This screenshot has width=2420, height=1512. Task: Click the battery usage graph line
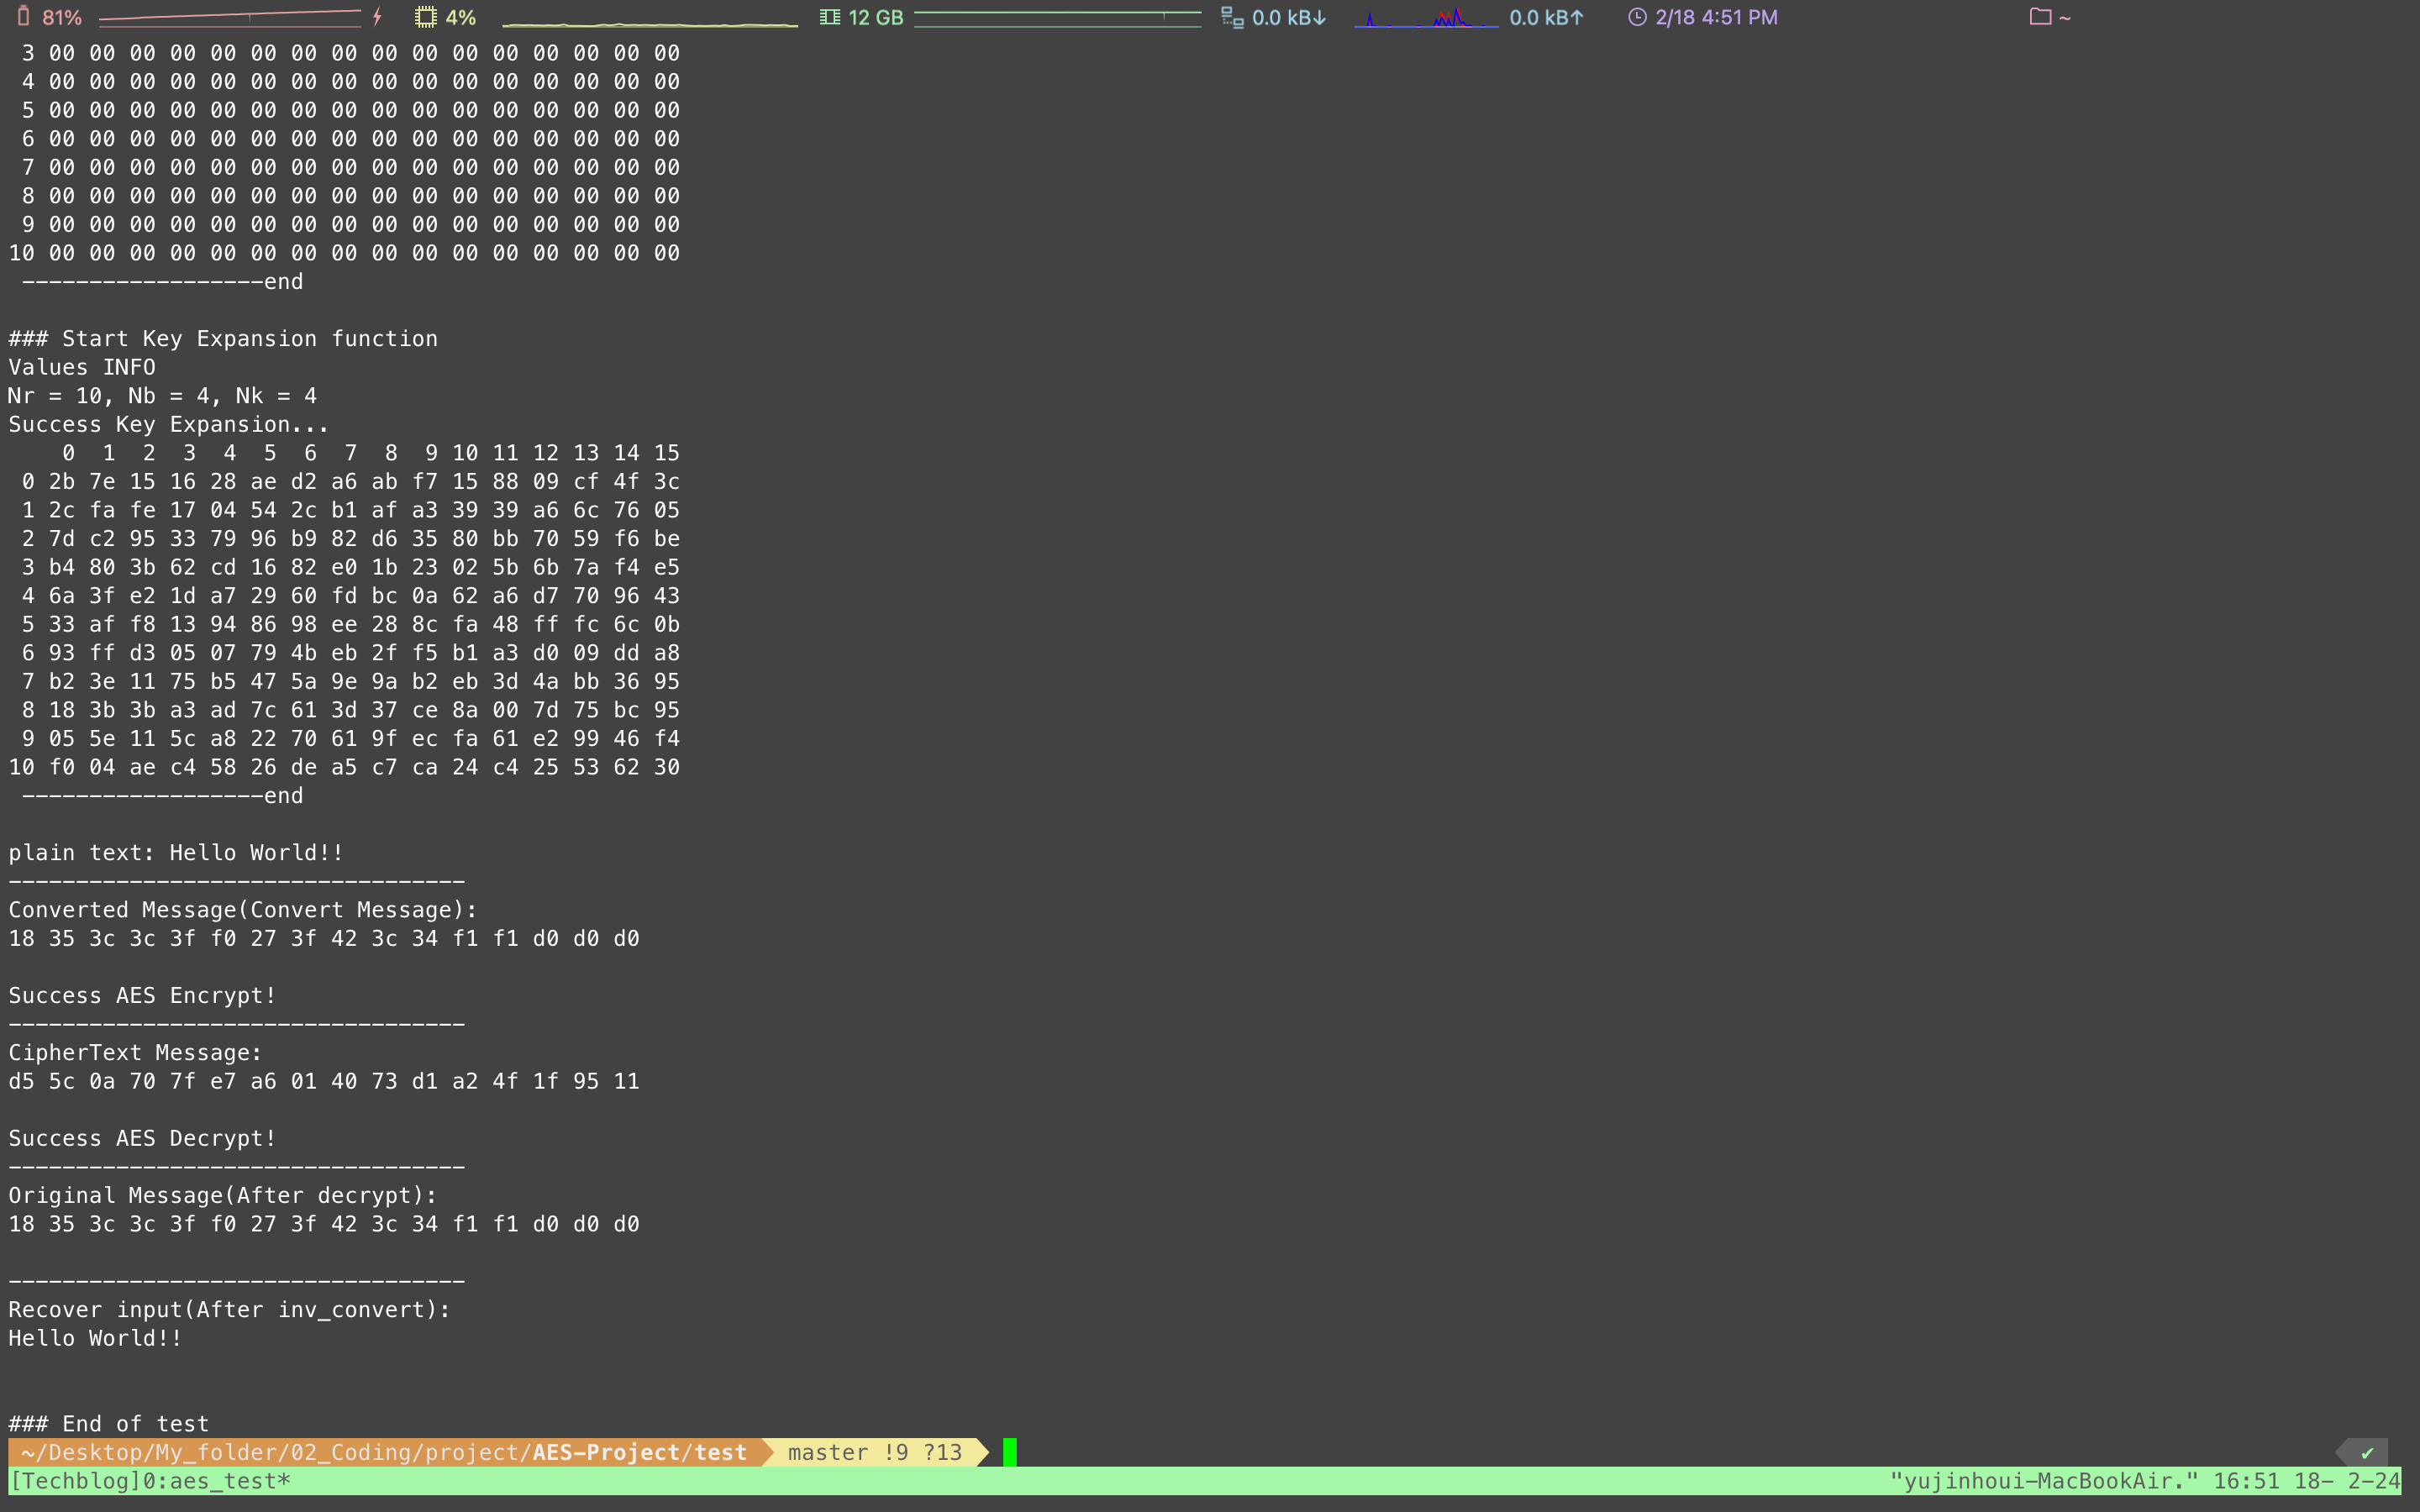tap(230, 17)
